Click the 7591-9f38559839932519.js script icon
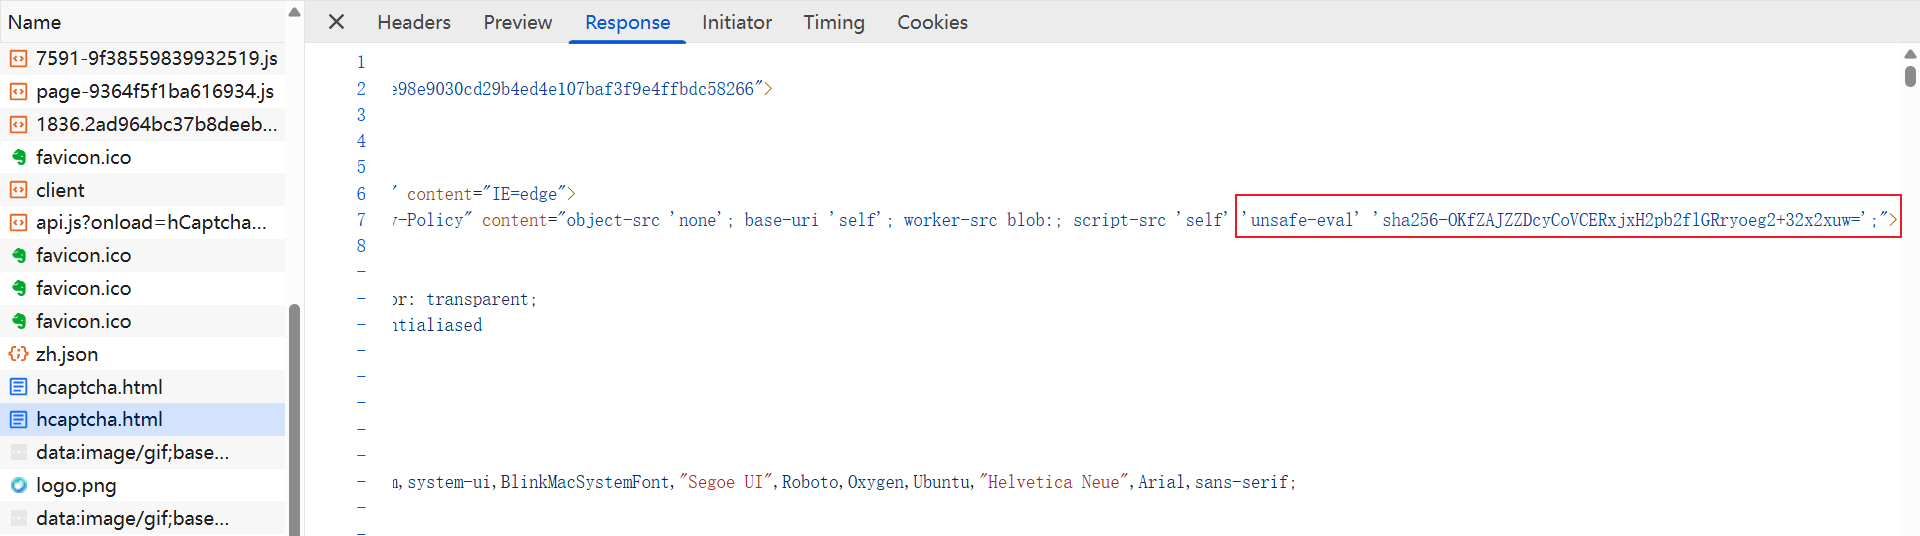This screenshot has height=536, width=1920. (x=18, y=59)
